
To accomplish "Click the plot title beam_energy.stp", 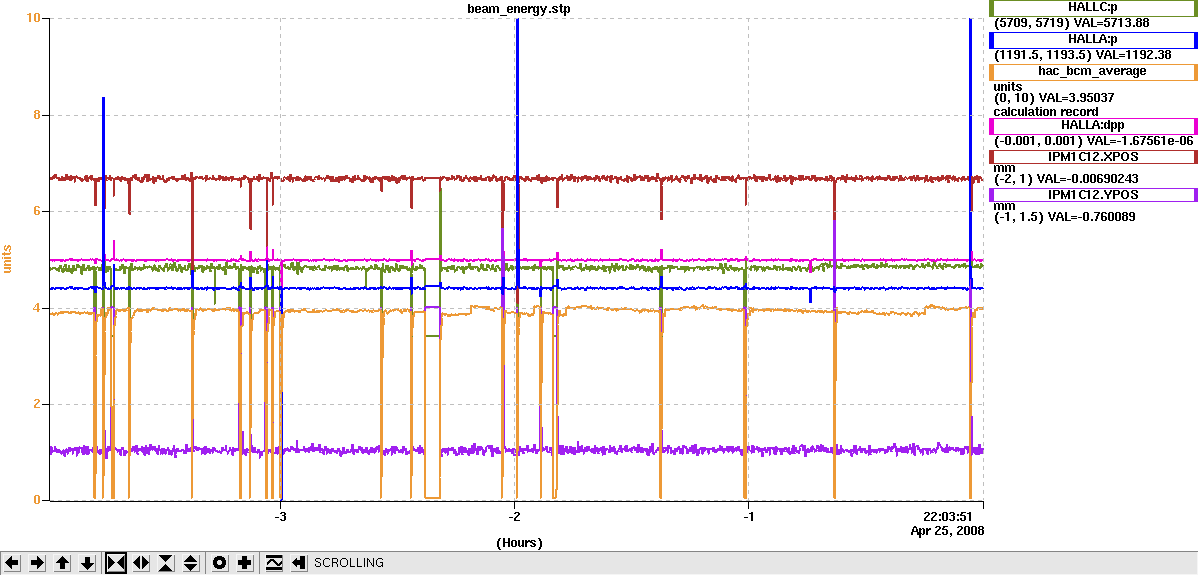I will point(519,8).
